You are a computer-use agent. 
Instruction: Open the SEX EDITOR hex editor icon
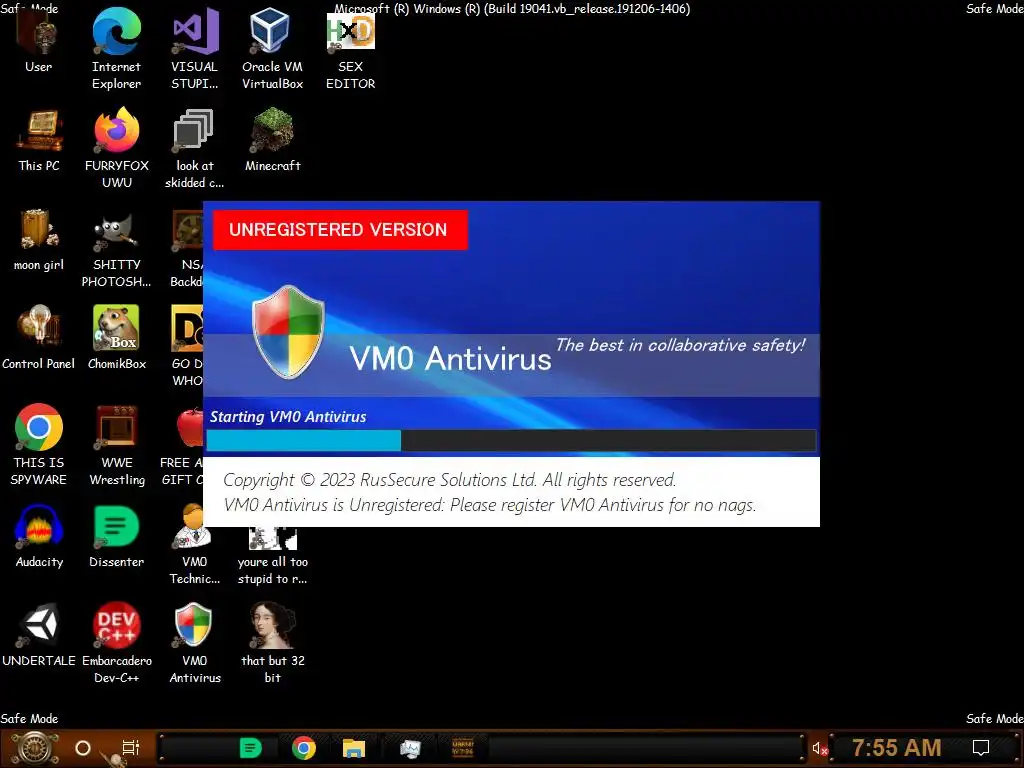351,50
